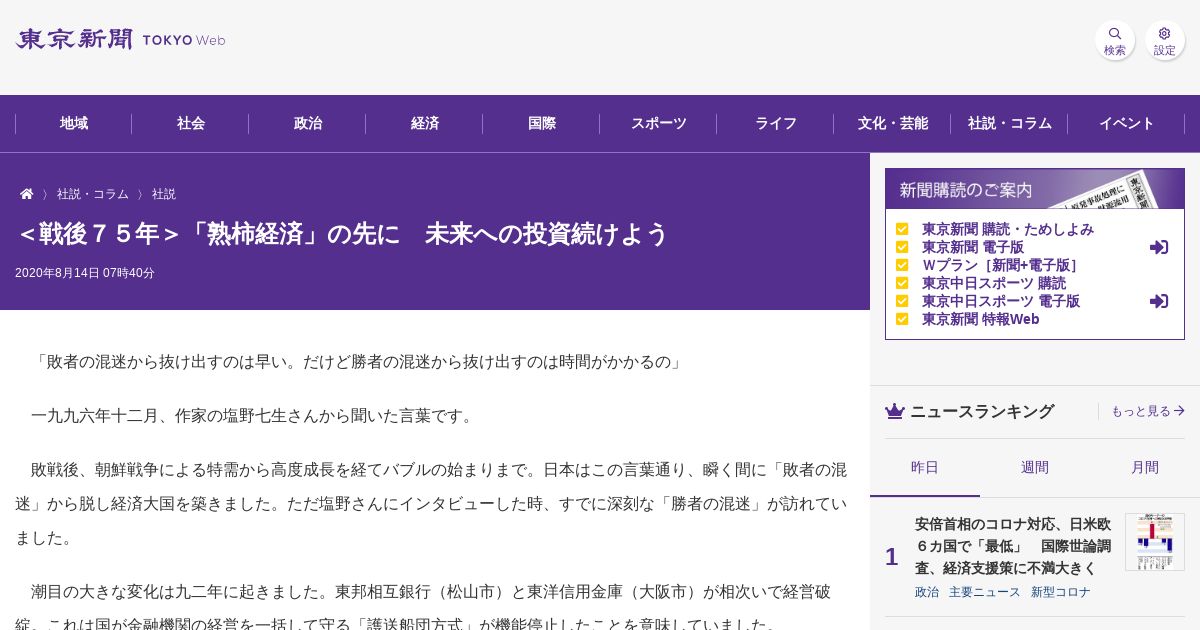
Task: Click ranking number 1 label
Action: [891, 557]
